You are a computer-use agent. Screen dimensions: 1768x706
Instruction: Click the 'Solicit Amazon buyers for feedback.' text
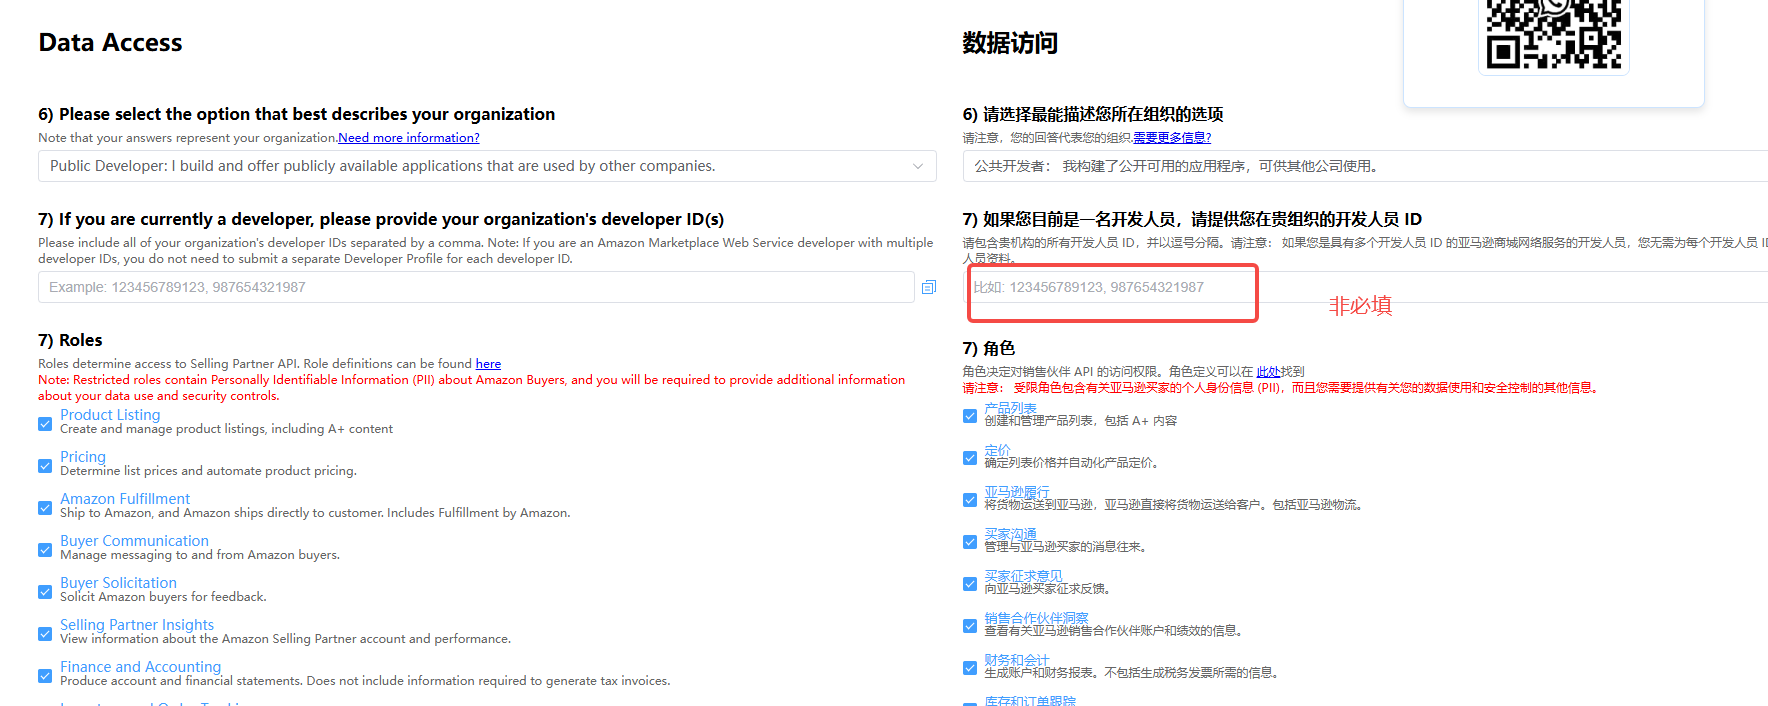pos(163,597)
